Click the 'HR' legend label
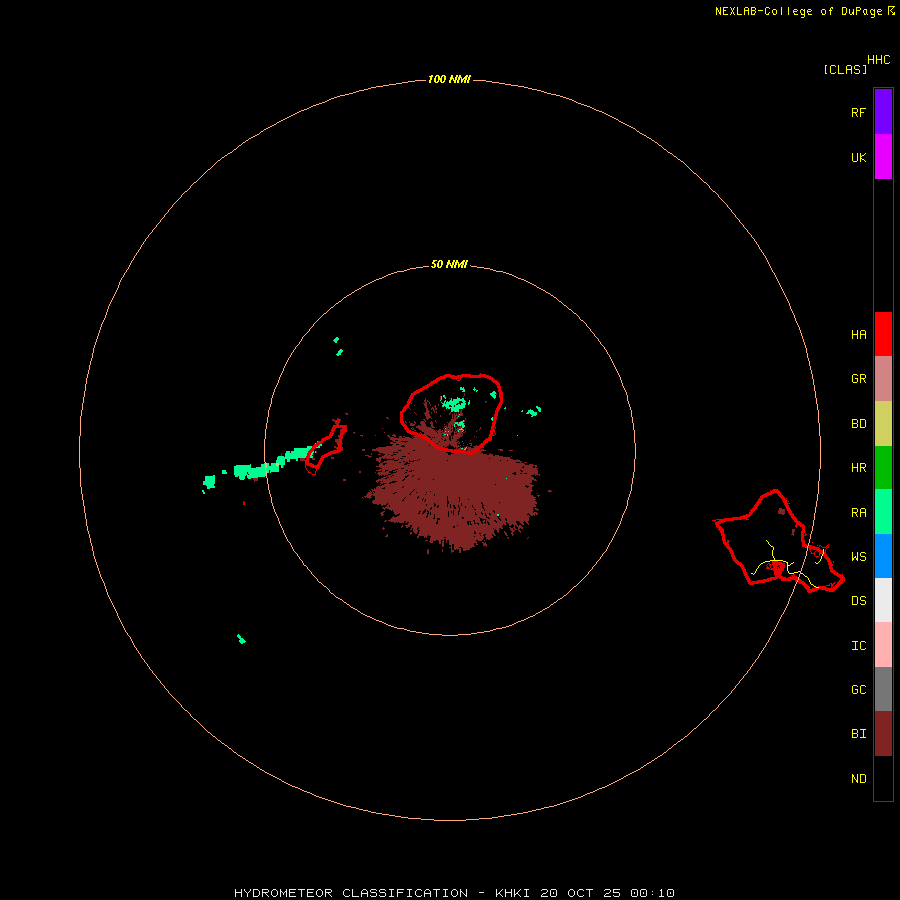This screenshot has height=900, width=900. tap(858, 468)
